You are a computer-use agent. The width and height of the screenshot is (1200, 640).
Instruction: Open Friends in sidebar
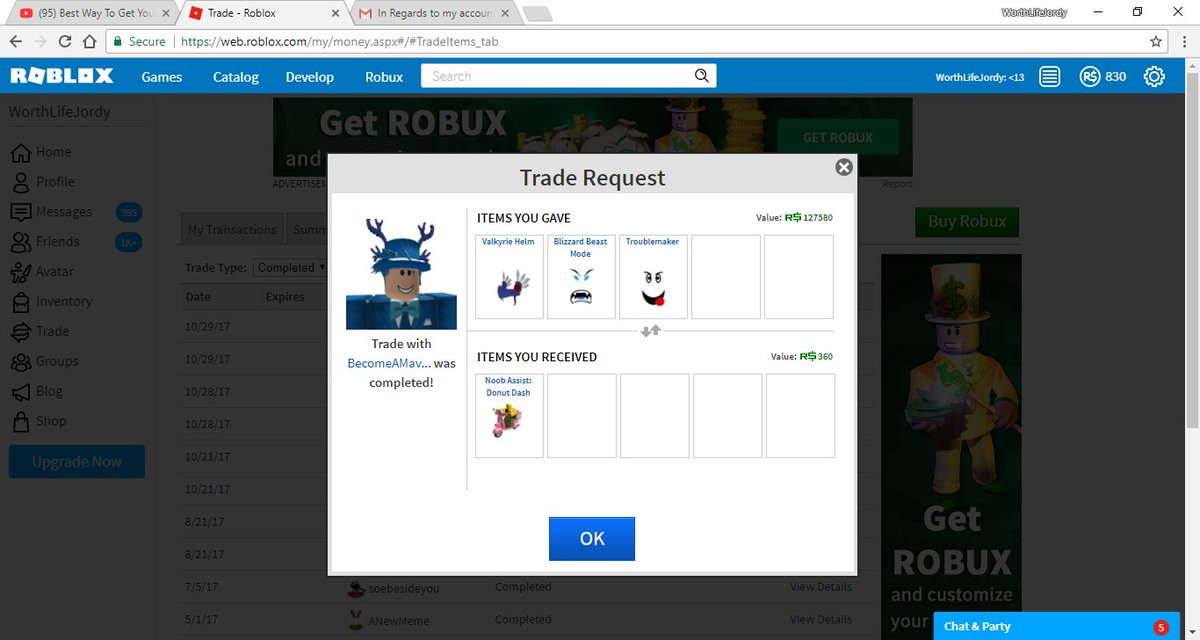tap(46, 242)
